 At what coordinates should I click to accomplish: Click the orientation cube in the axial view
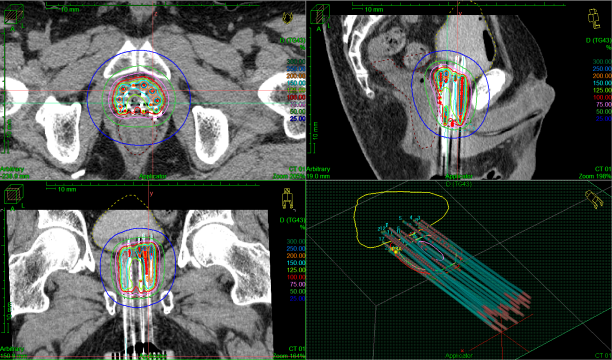(x=14, y=15)
